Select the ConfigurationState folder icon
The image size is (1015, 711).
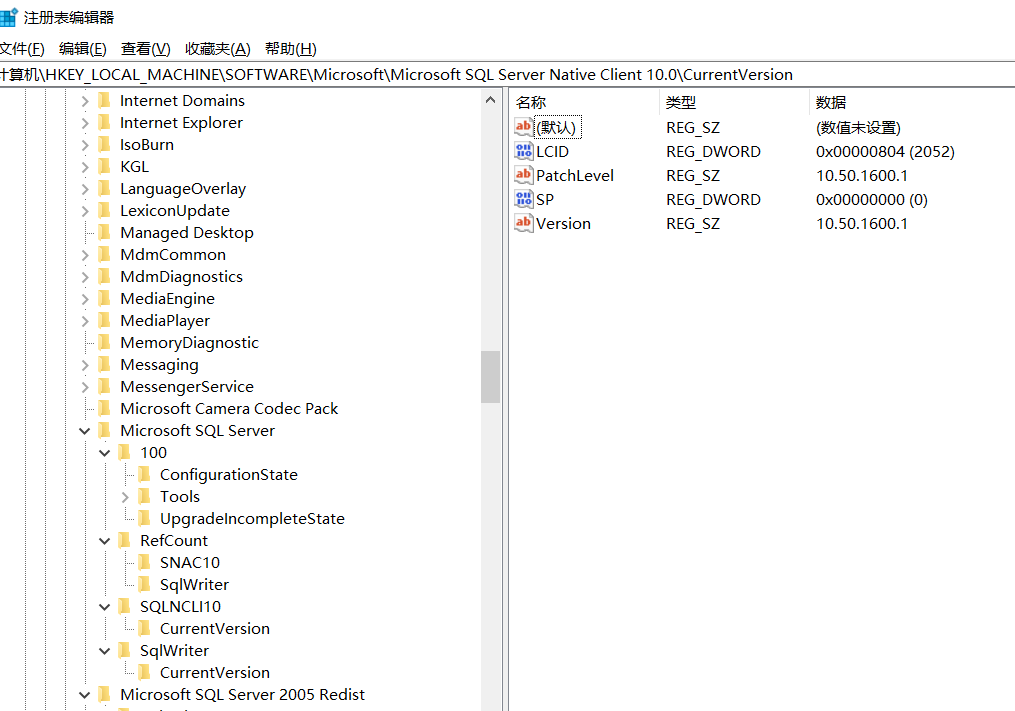click(144, 475)
